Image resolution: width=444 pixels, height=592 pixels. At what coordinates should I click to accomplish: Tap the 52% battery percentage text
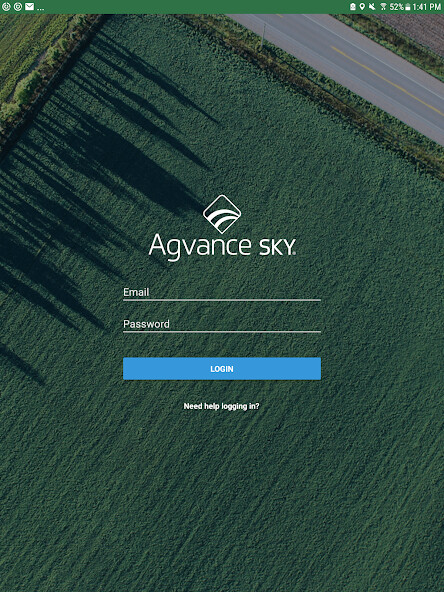397,7
